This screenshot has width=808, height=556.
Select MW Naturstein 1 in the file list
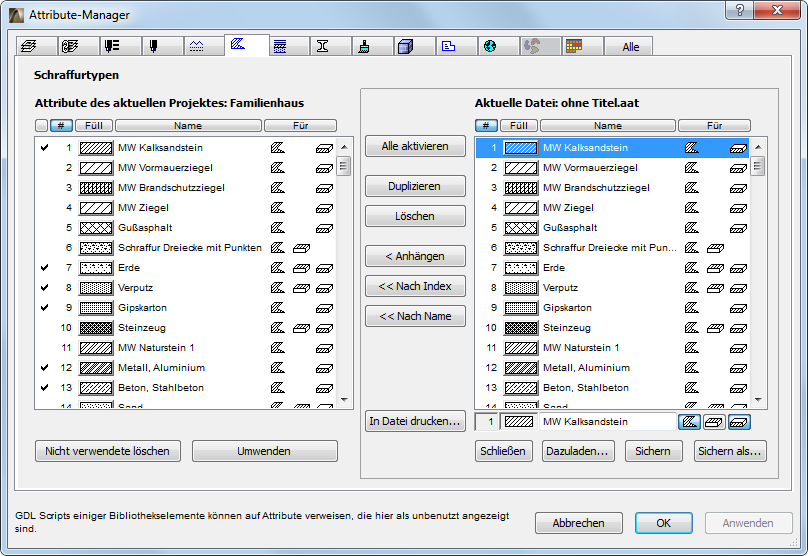pyautogui.click(x=612, y=348)
